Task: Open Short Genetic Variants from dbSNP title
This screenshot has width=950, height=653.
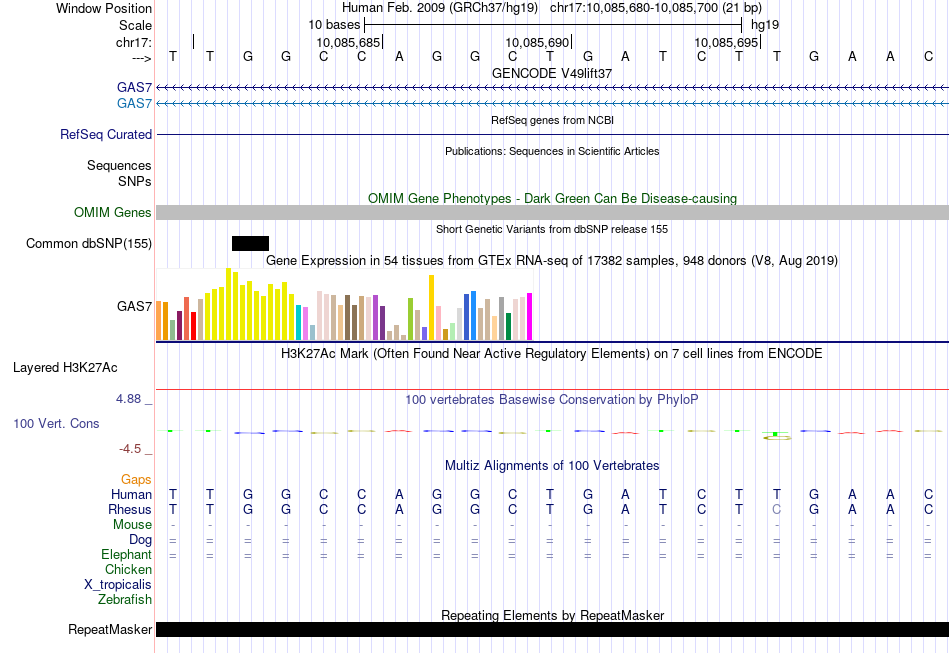Action: point(552,229)
